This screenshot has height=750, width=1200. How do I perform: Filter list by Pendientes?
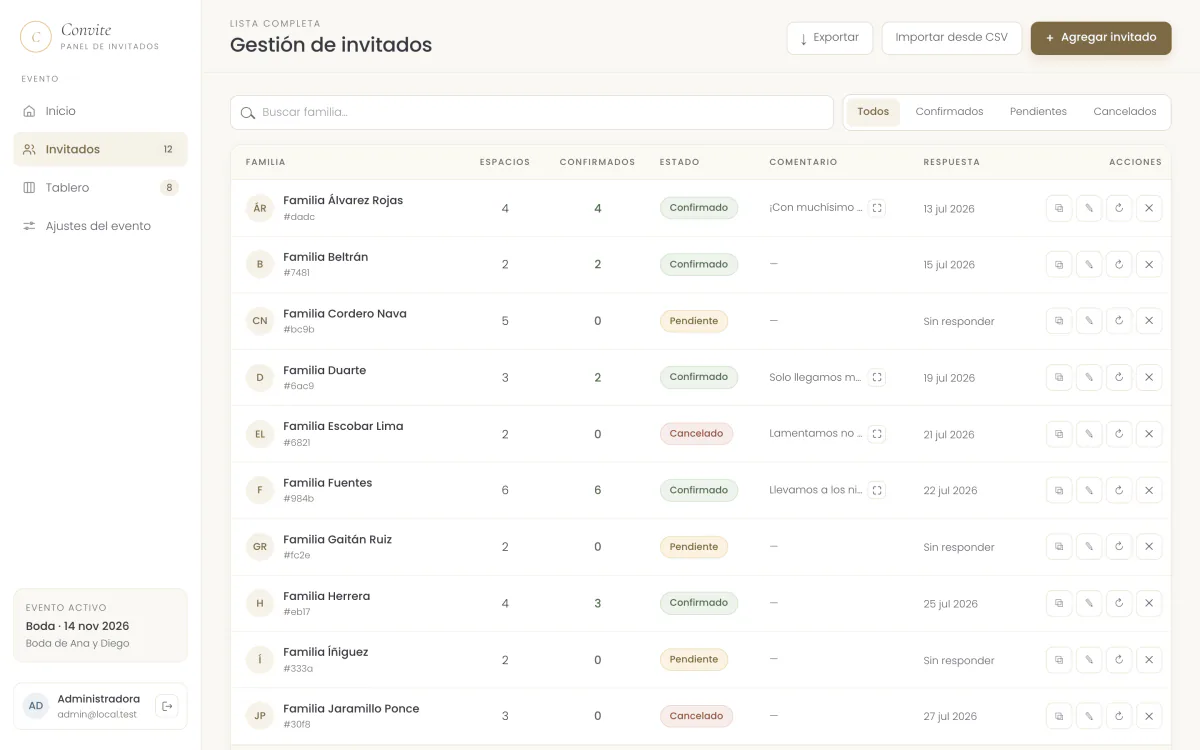(1038, 112)
